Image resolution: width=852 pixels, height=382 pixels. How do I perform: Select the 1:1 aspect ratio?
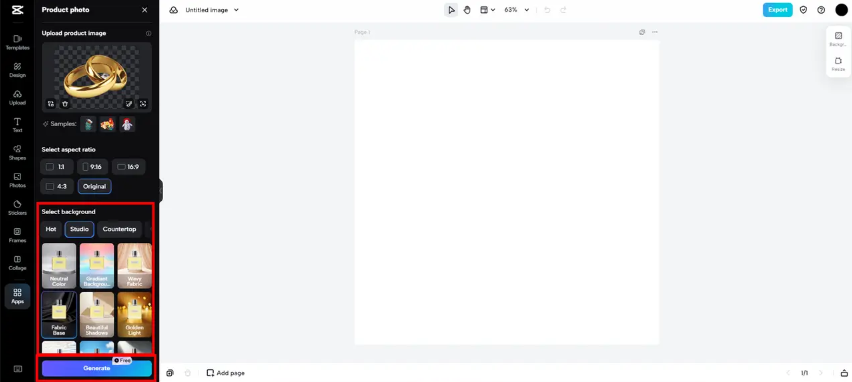pos(57,167)
